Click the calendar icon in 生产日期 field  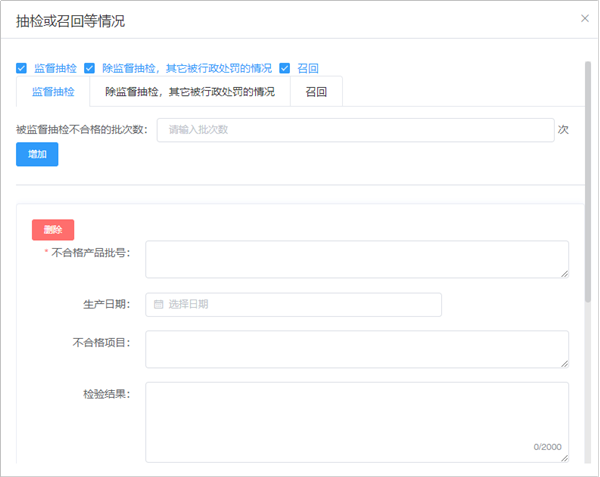(x=158, y=305)
